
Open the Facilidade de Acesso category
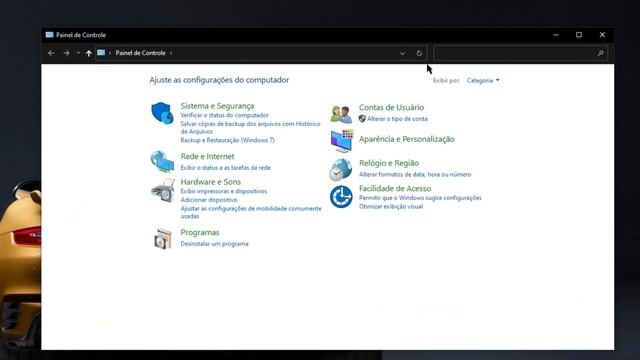pos(395,189)
